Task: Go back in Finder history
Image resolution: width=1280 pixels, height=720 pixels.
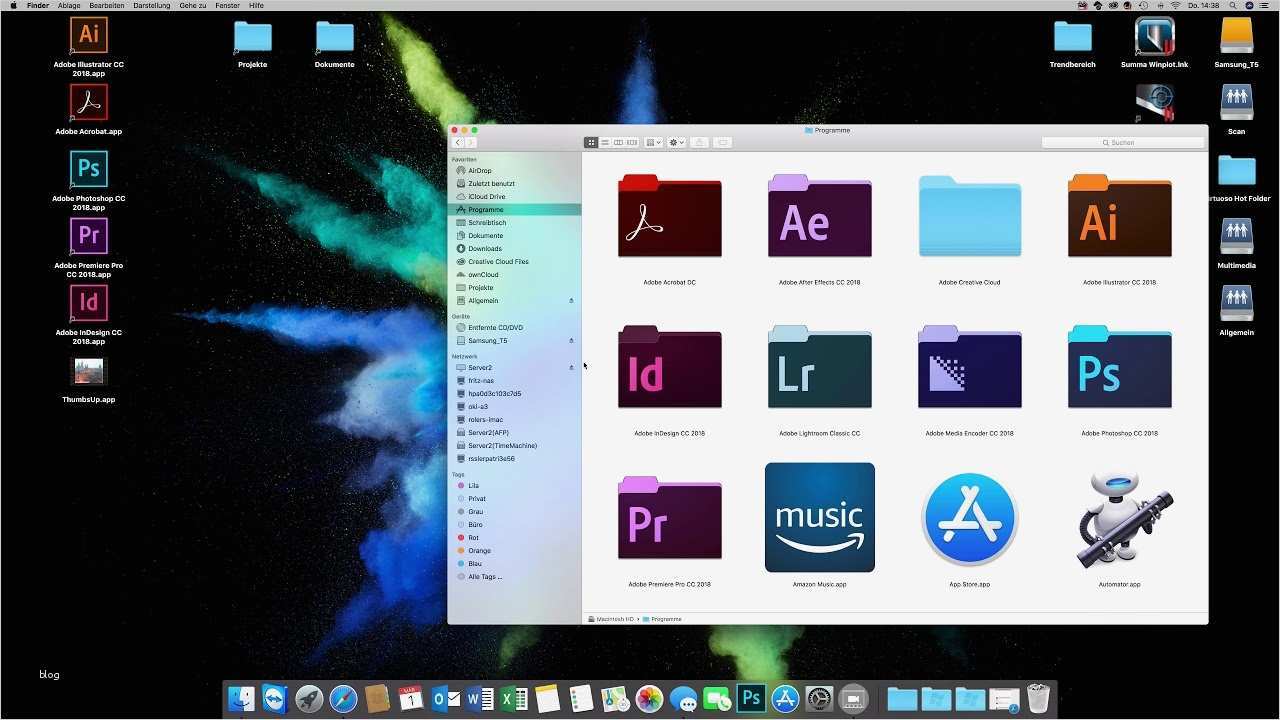Action: pyautogui.click(x=458, y=143)
